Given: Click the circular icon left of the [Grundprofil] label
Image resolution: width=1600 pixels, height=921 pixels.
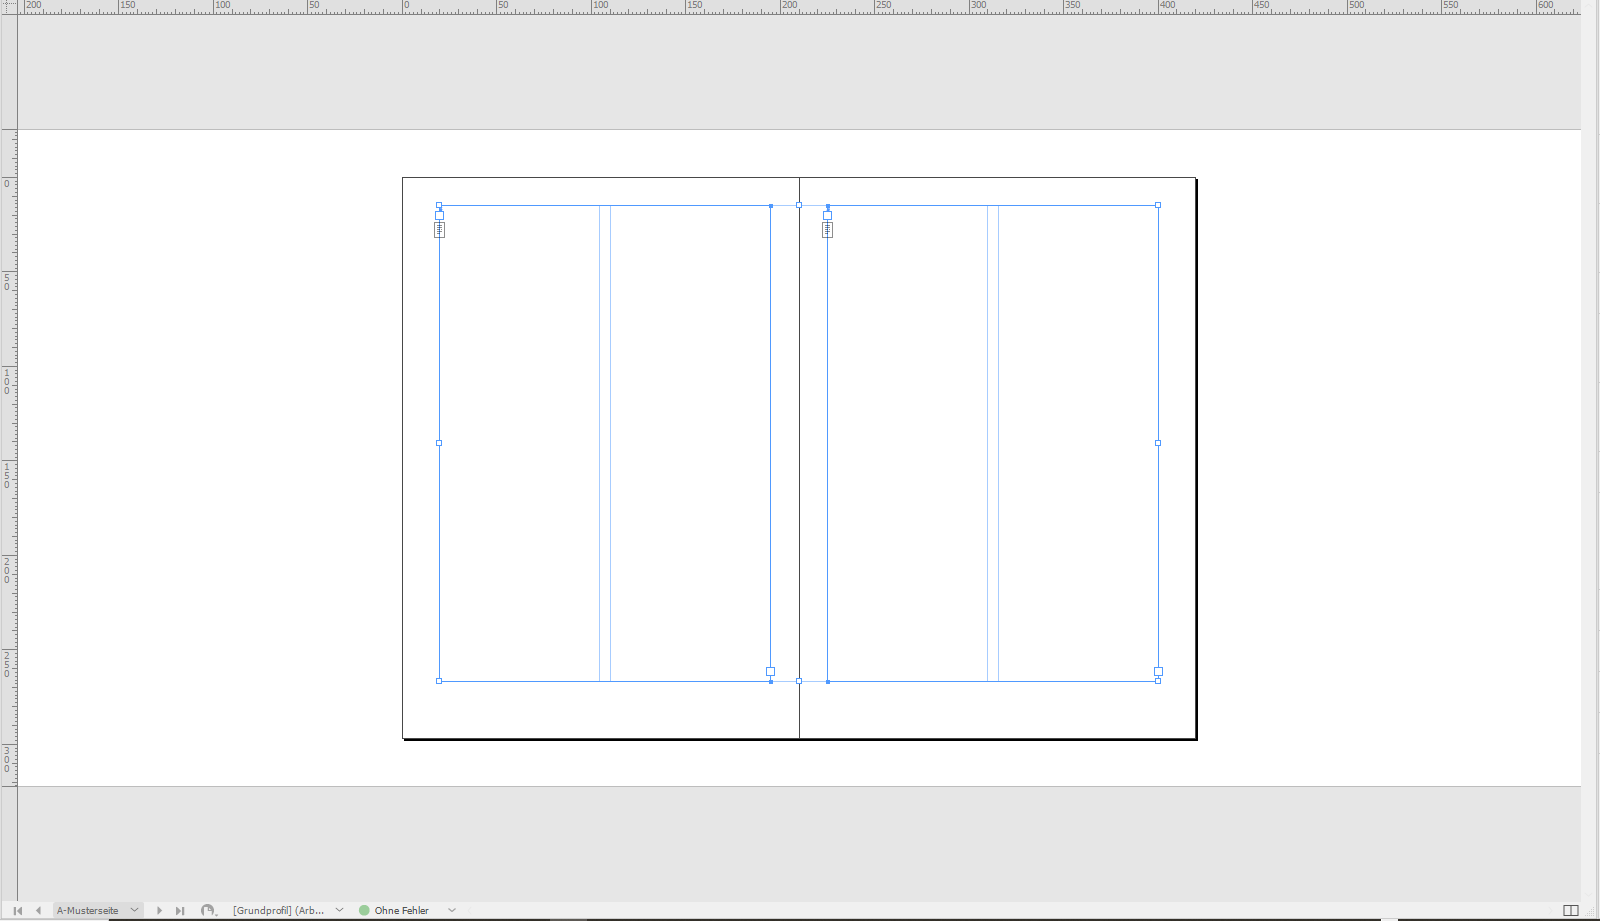Looking at the screenshot, I should click(x=209, y=909).
